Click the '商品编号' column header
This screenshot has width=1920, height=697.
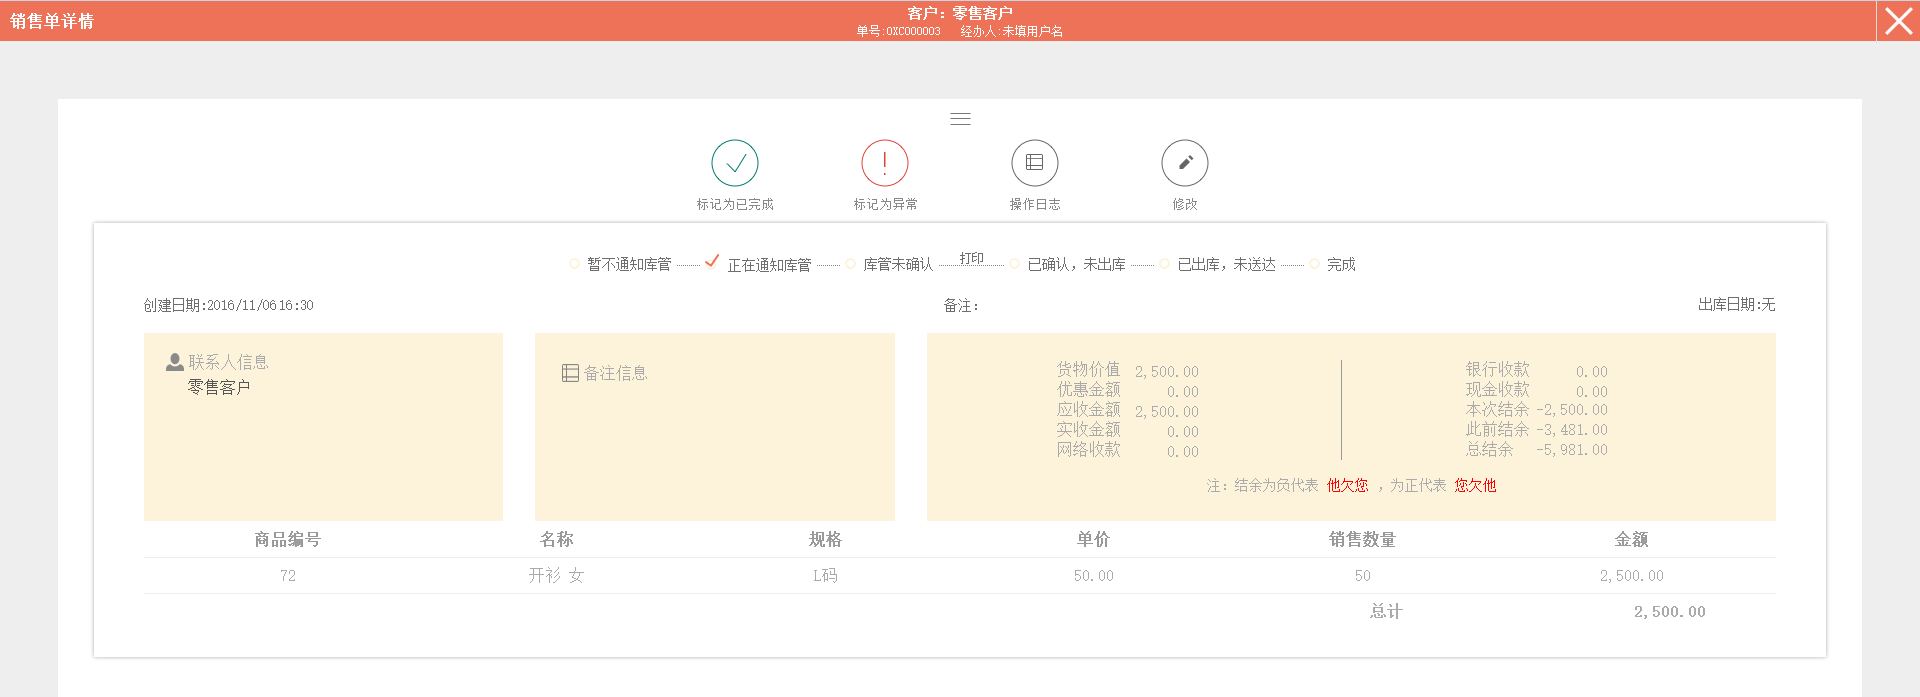(x=287, y=540)
